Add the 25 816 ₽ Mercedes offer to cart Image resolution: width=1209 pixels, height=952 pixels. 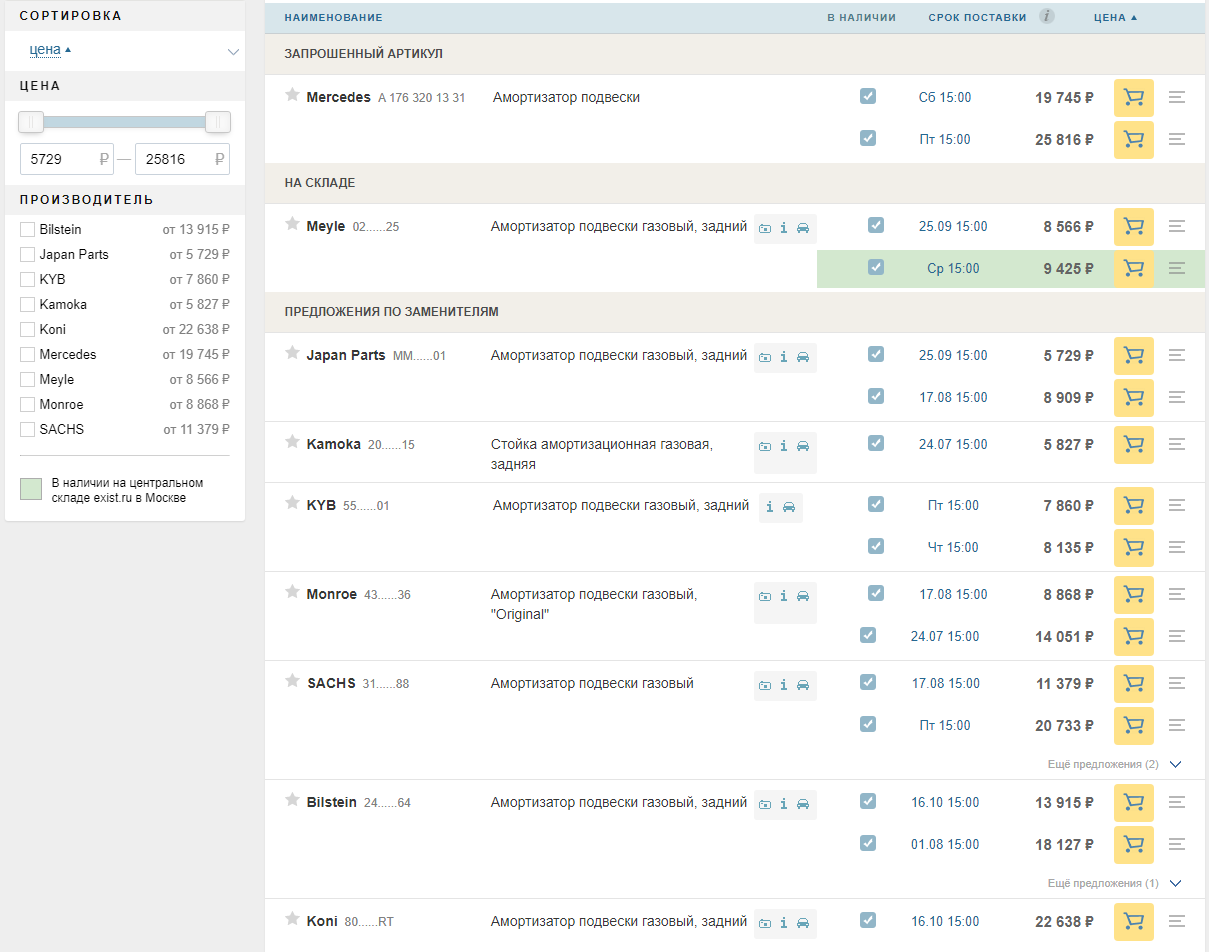point(1133,140)
